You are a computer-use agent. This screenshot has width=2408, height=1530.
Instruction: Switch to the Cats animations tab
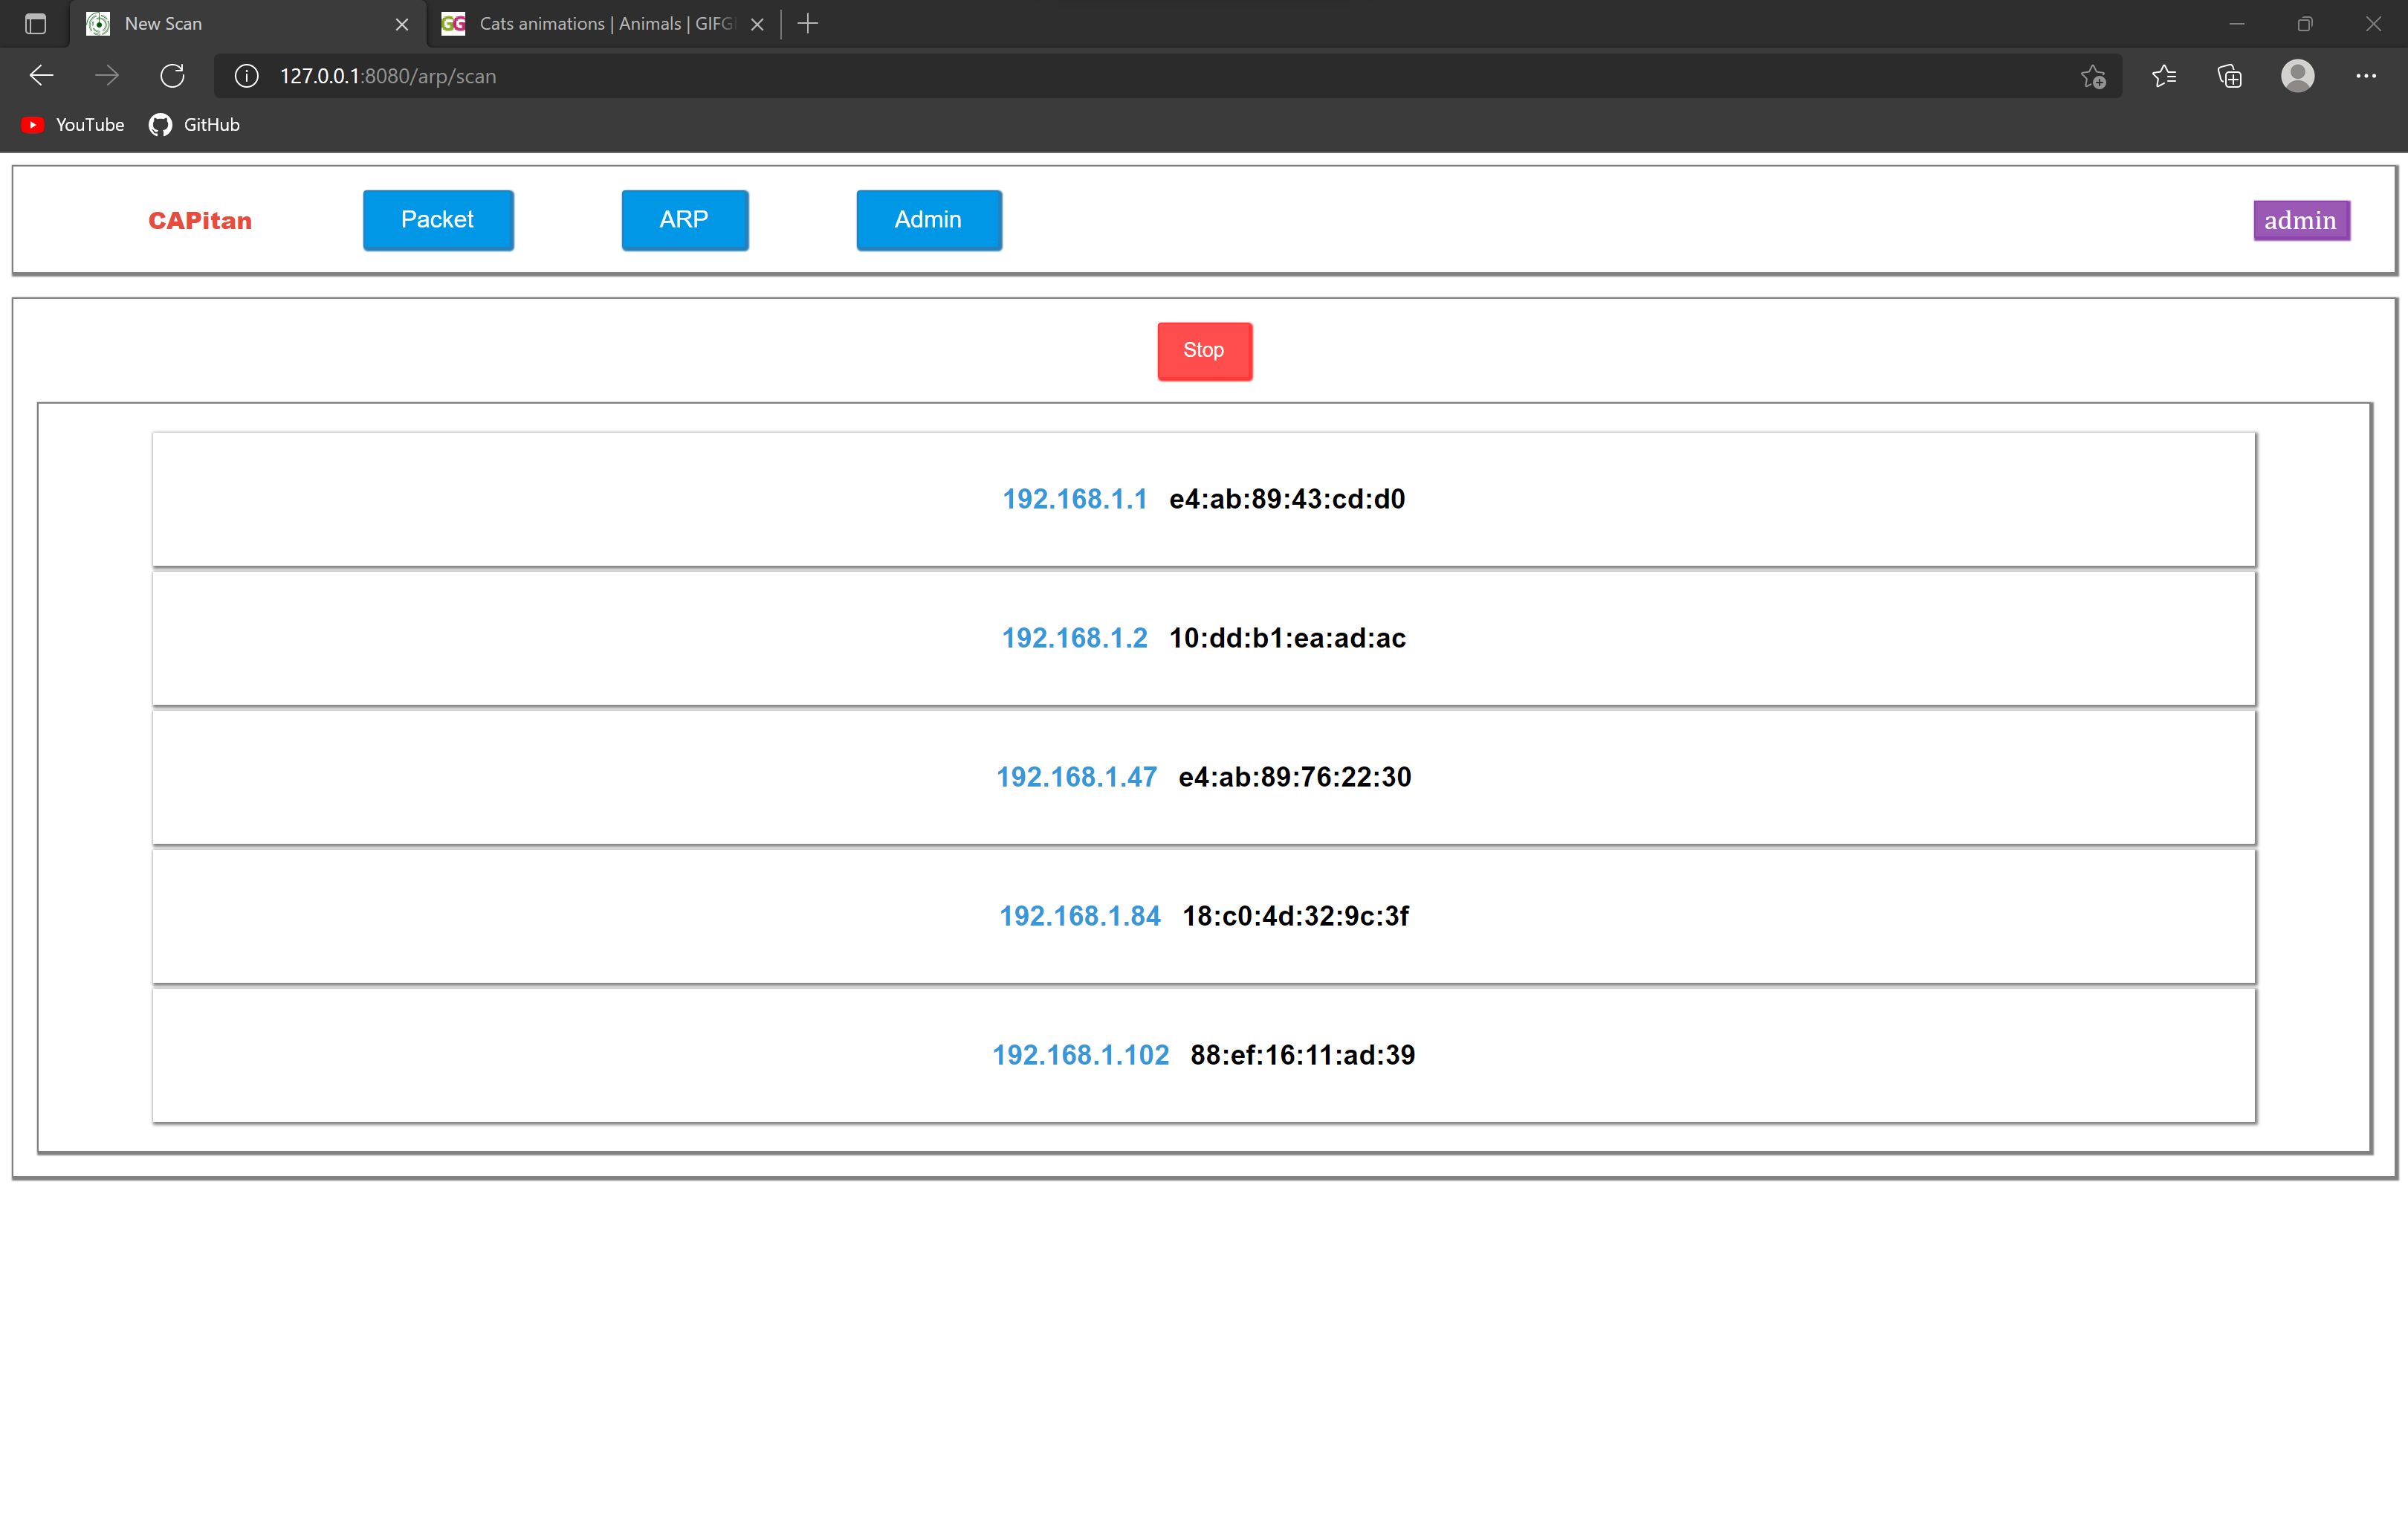point(595,24)
